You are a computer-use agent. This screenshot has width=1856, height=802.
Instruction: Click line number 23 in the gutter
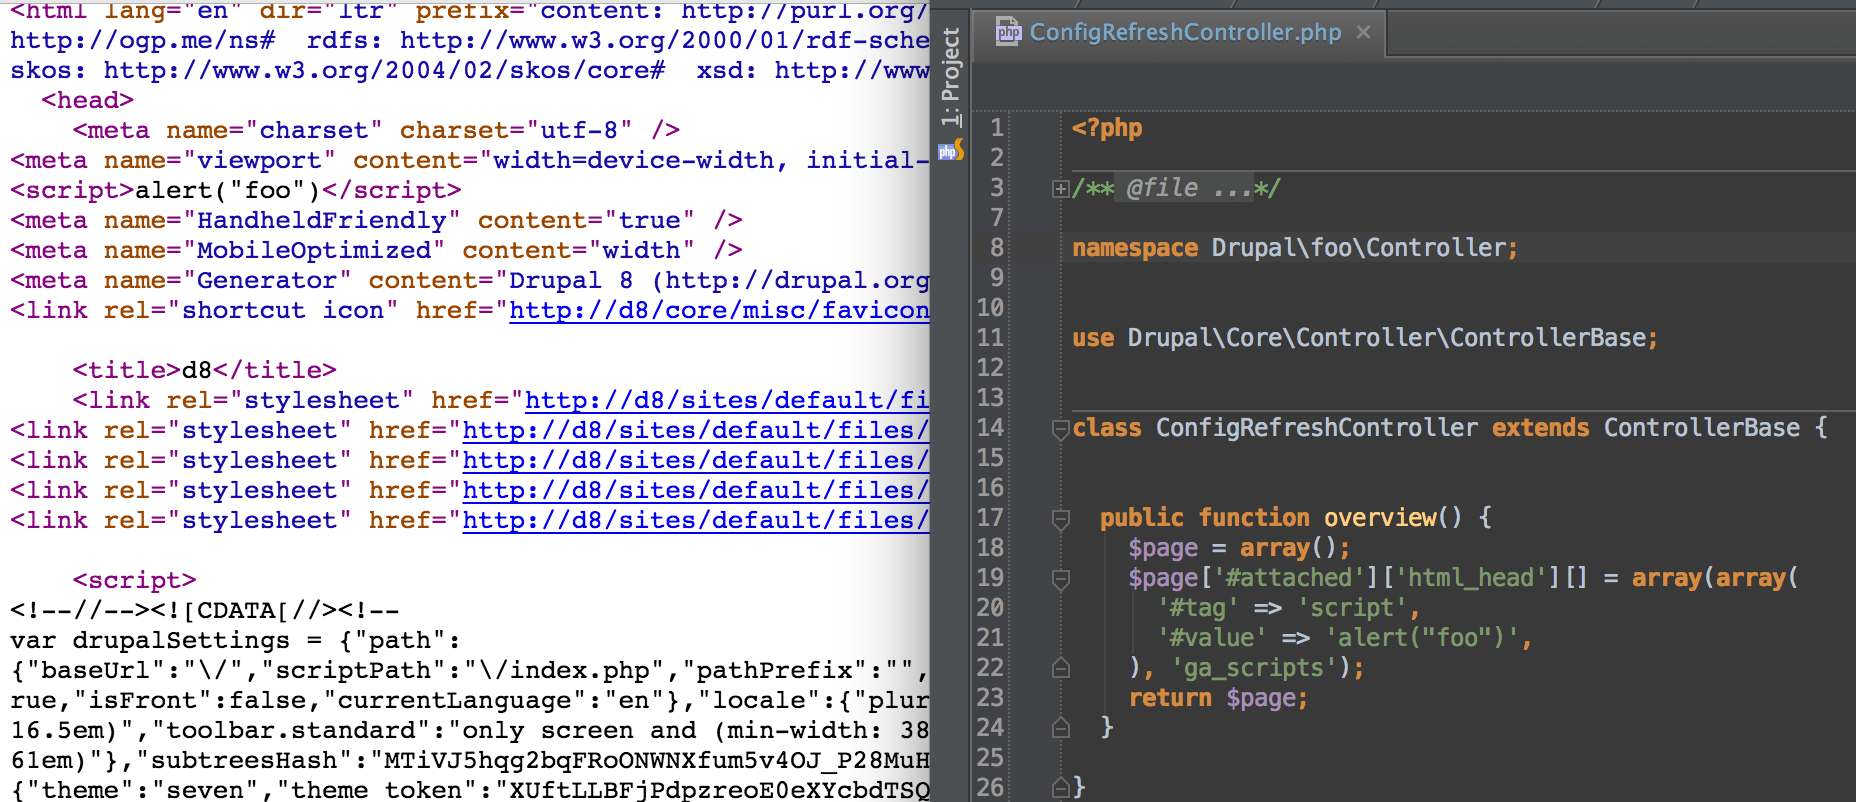coord(990,698)
